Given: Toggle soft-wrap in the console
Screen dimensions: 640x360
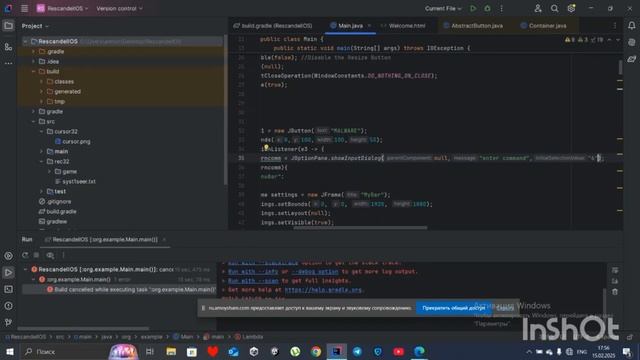Looking at the screenshot, I should [x=615, y=270].
